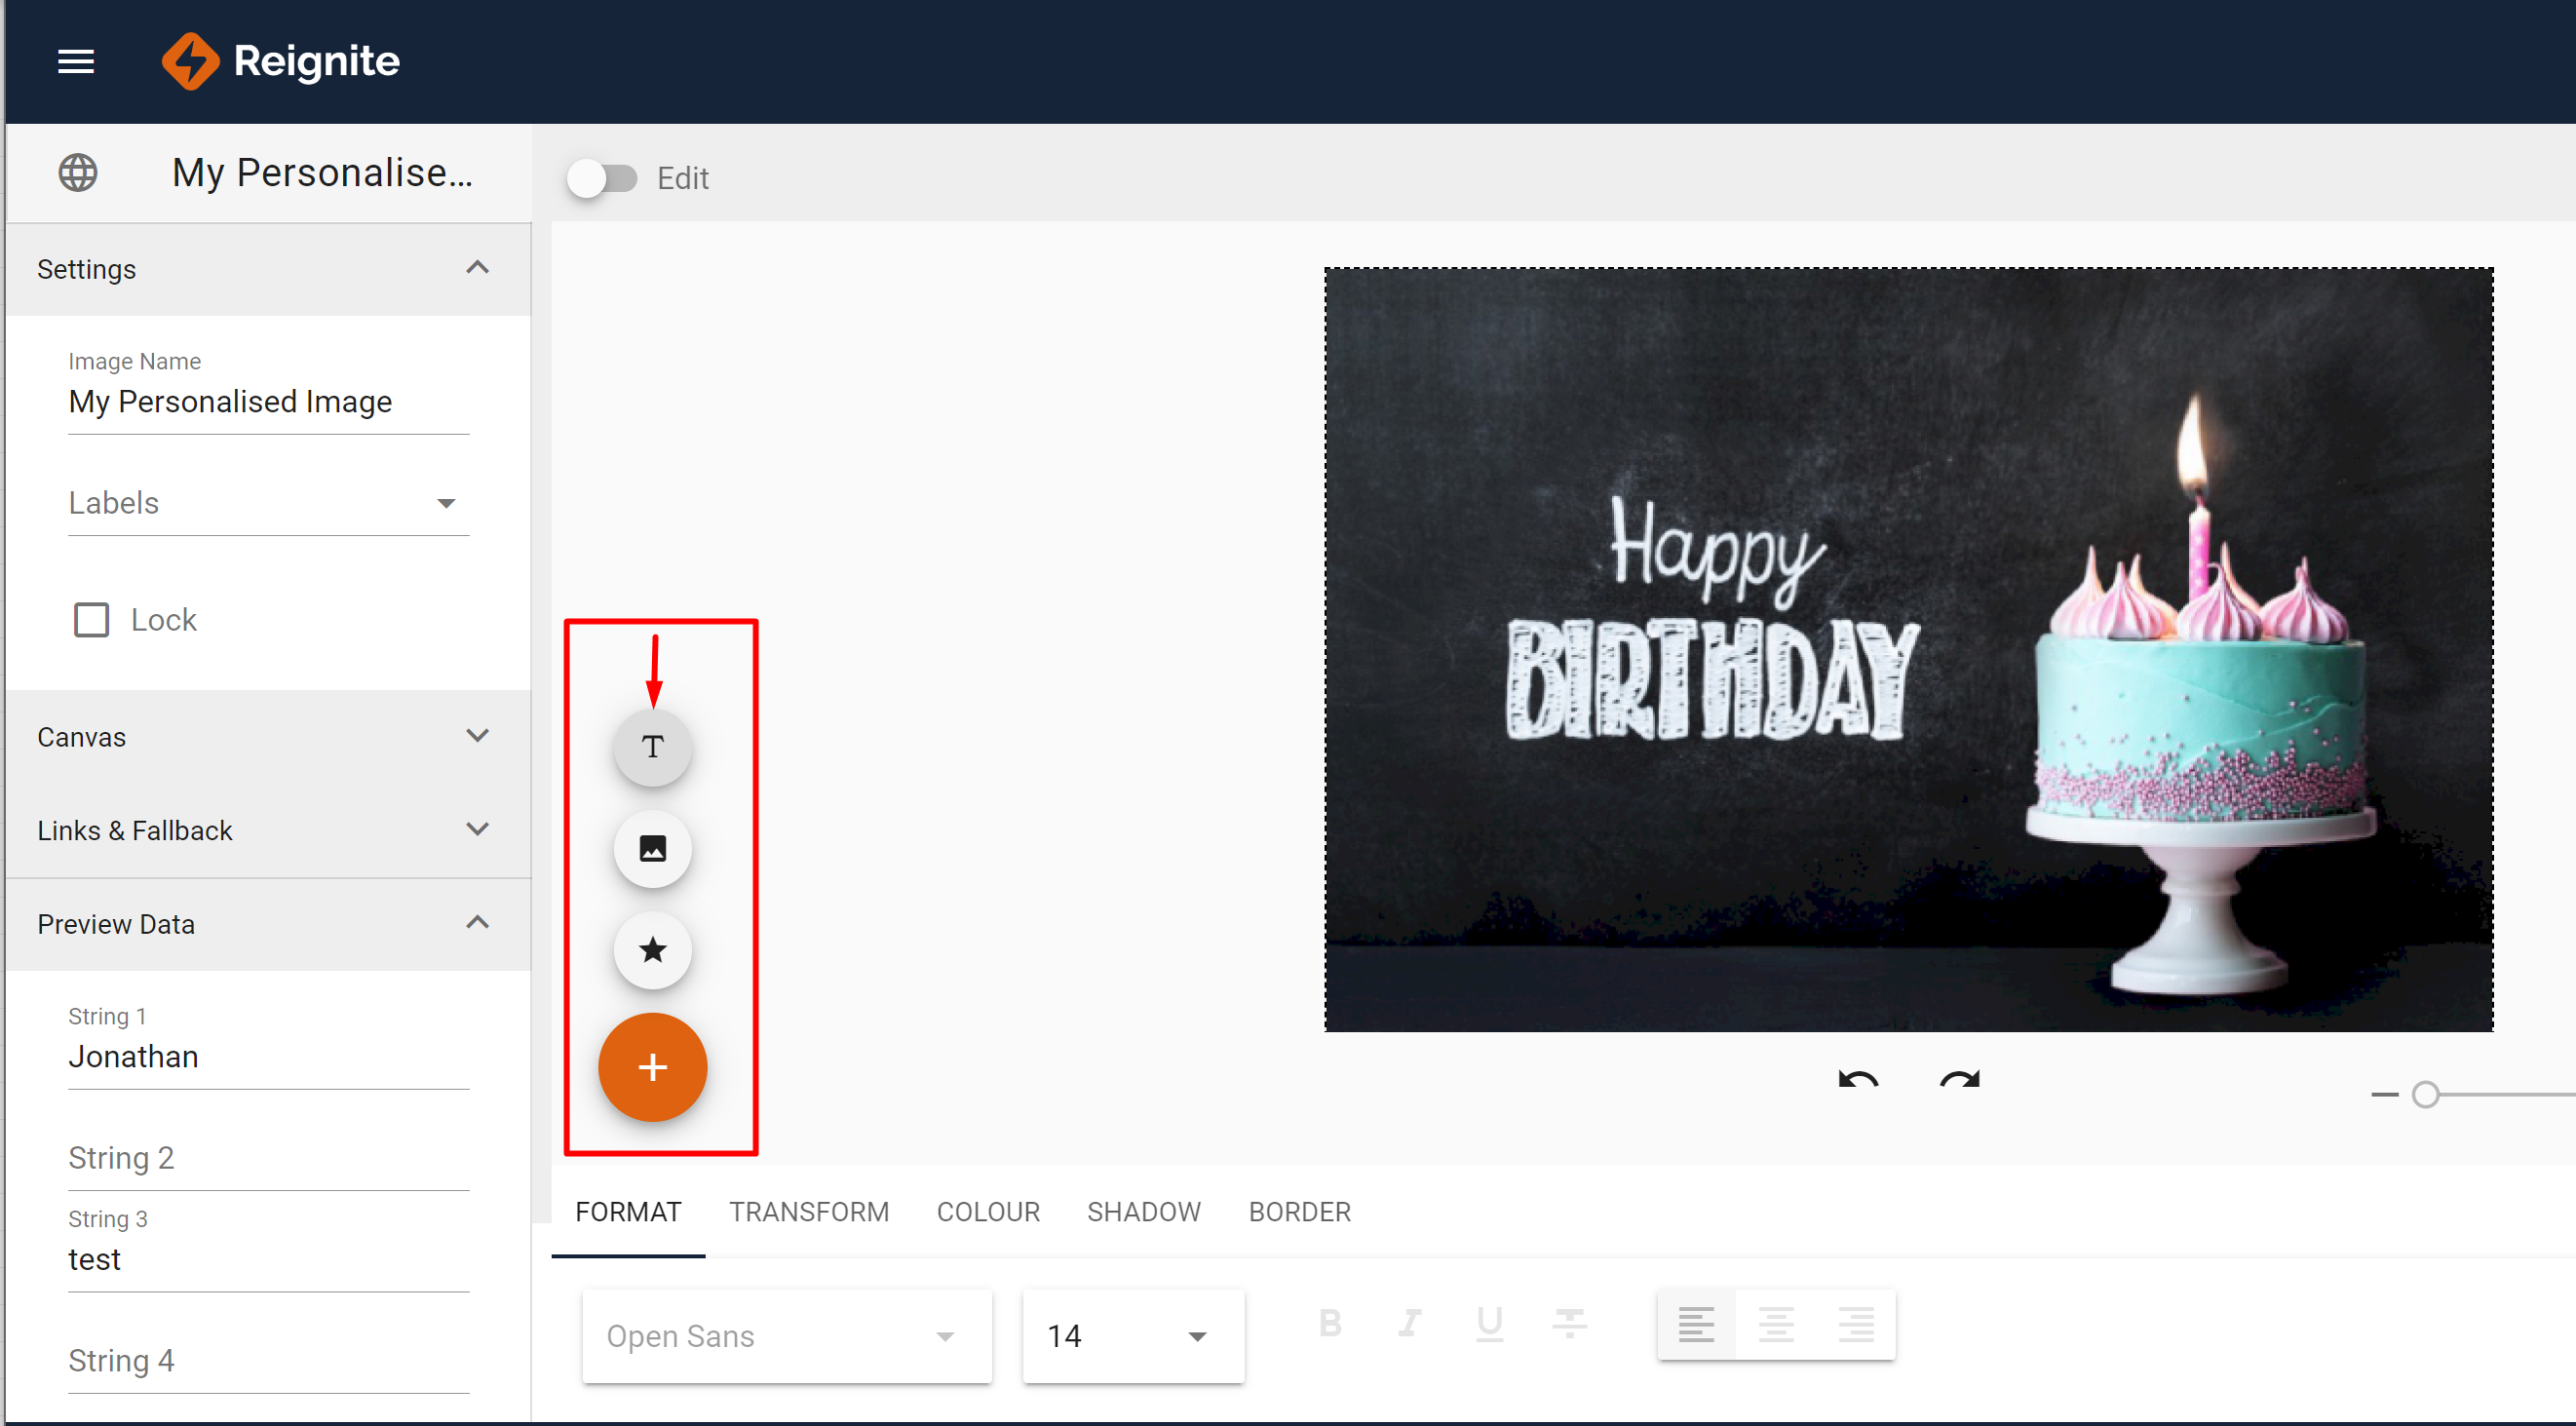Add an image layer button

point(652,849)
